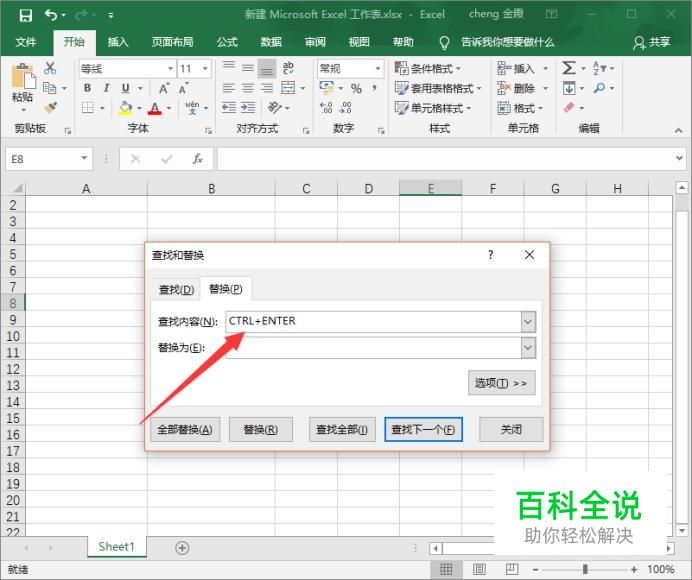This screenshot has height=580, width=692.
Task: Toggle Italic formatting
Action: point(106,88)
